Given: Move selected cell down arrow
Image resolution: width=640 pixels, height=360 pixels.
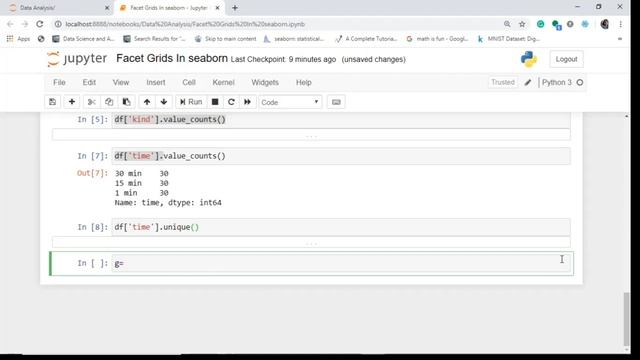Looking at the screenshot, I should point(164,102).
